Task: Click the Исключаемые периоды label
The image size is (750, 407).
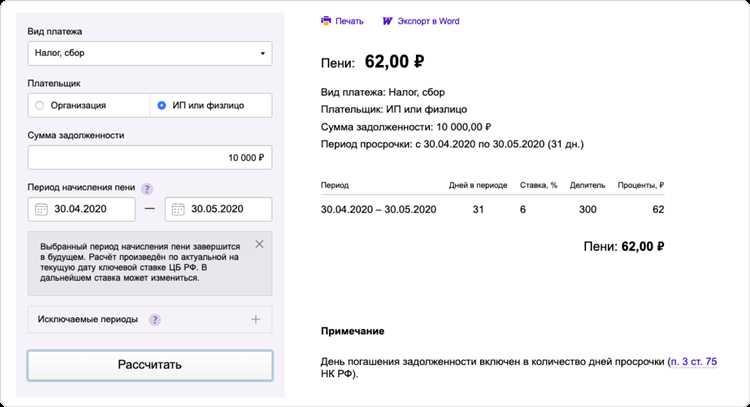Action: click(x=88, y=319)
